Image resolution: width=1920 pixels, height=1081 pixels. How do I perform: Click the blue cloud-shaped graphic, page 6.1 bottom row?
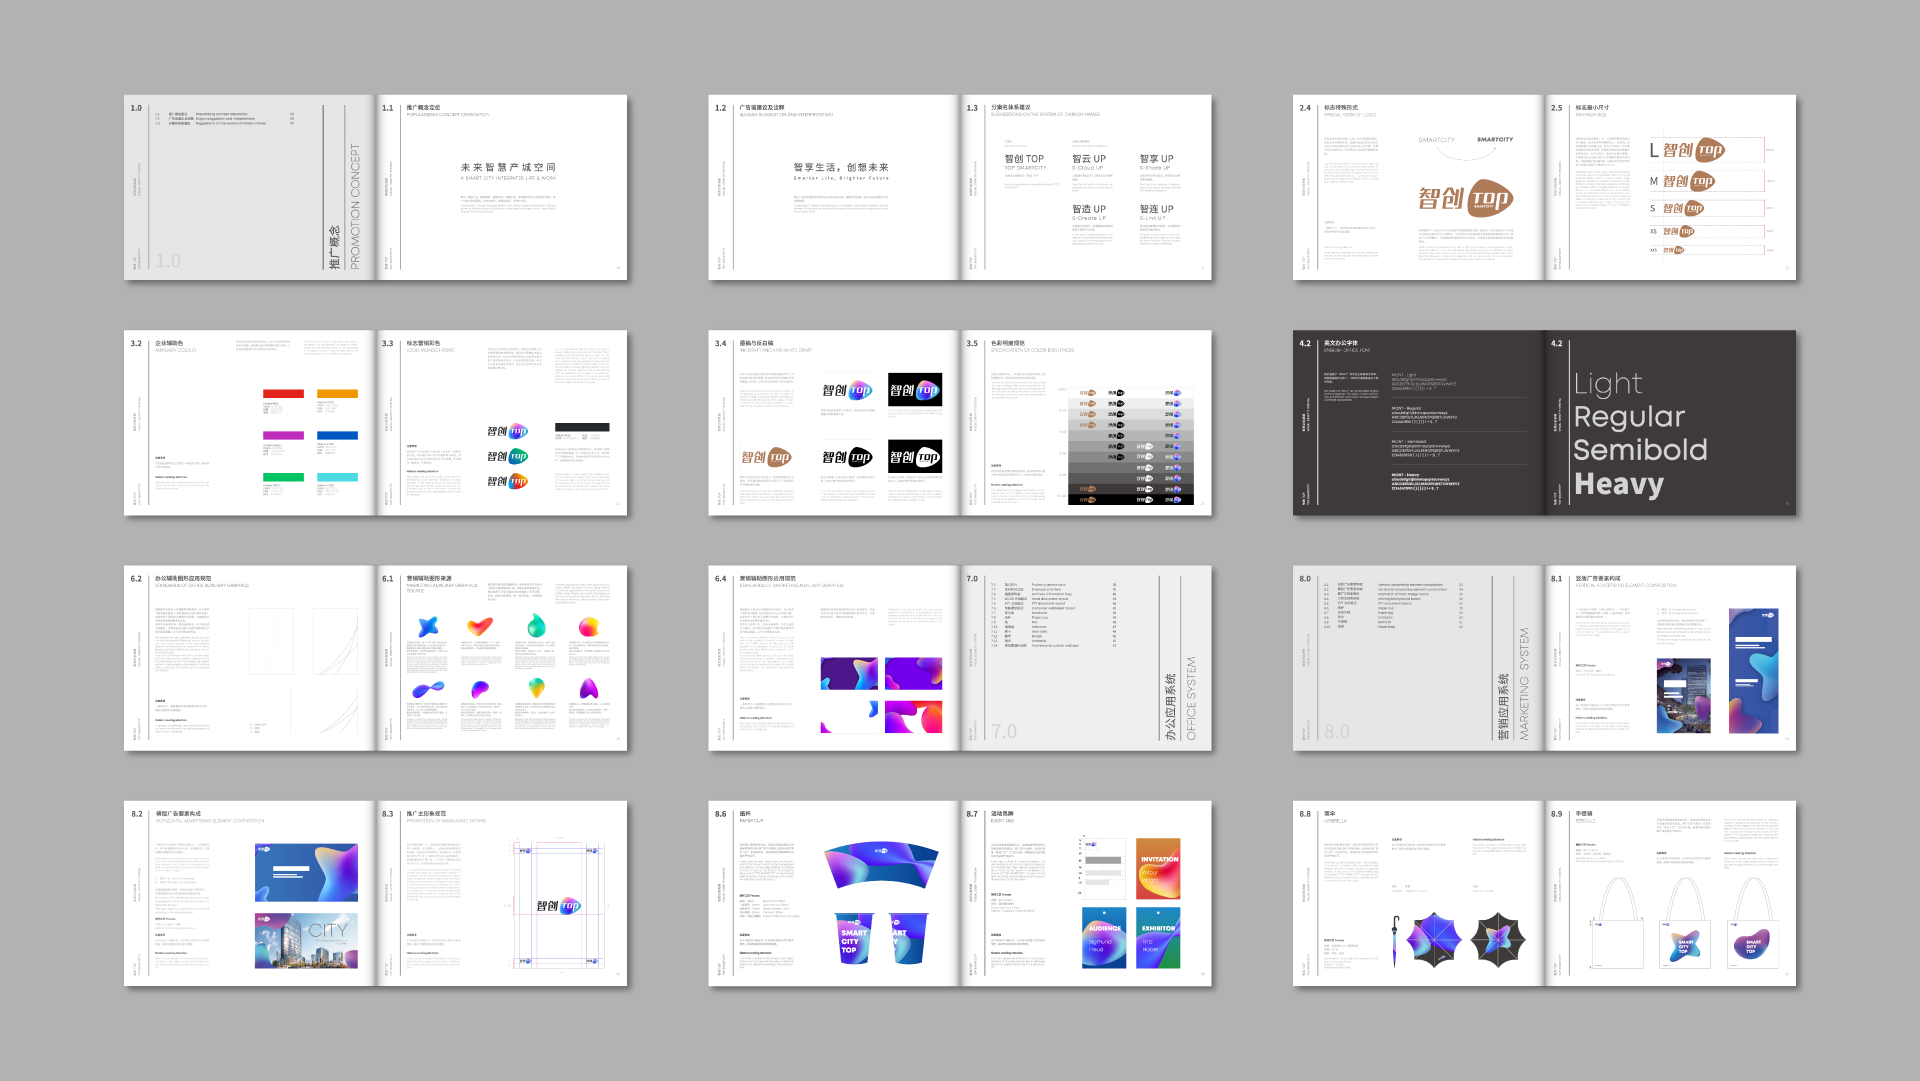[x=428, y=689]
